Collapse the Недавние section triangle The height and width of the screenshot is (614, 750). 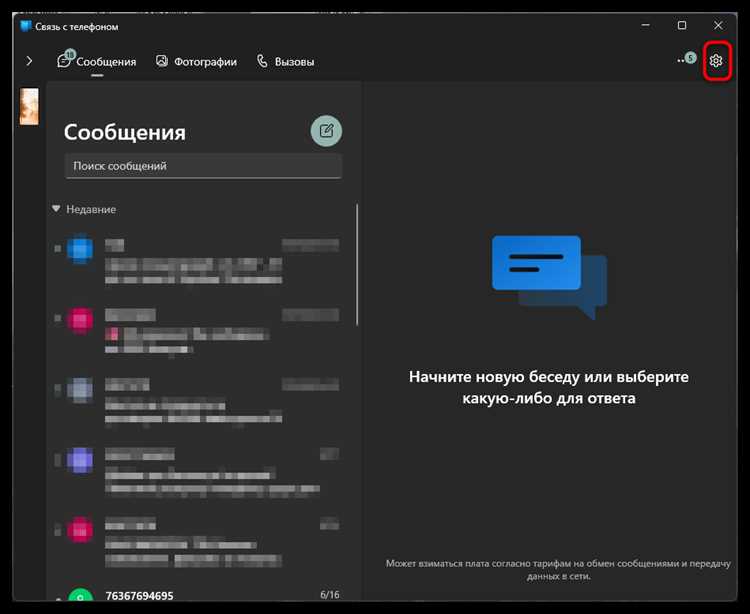click(56, 209)
